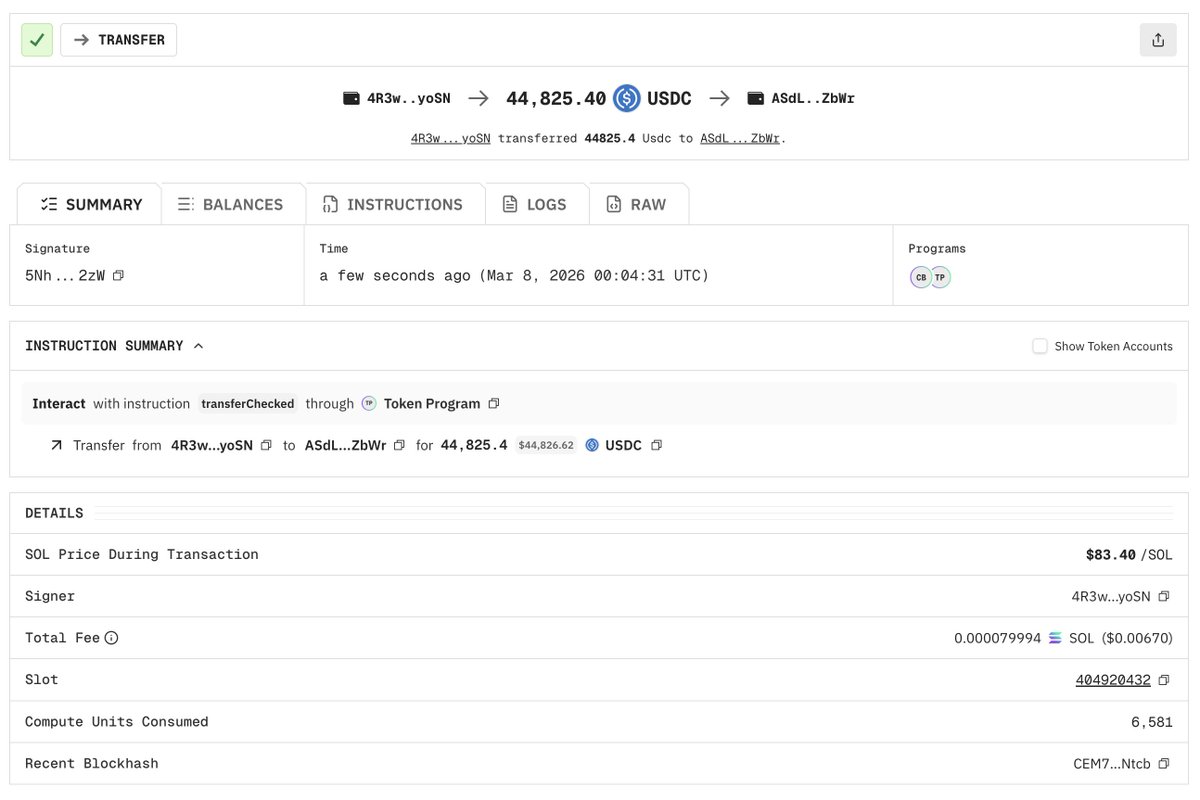Open underlined ASdL...ZbWr recipient address link
Image resolution: width=1200 pixels, height=800 pixels.
[x=740, y=138]
